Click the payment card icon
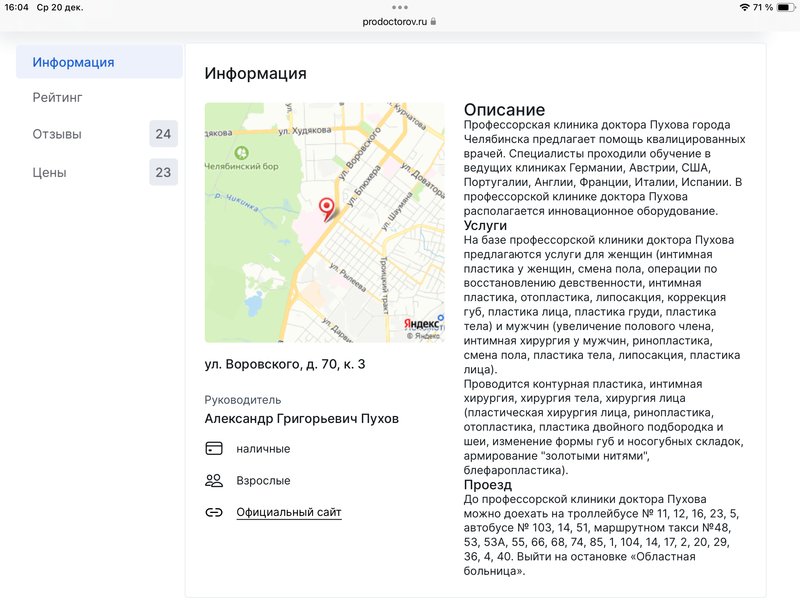 (214, 448)
